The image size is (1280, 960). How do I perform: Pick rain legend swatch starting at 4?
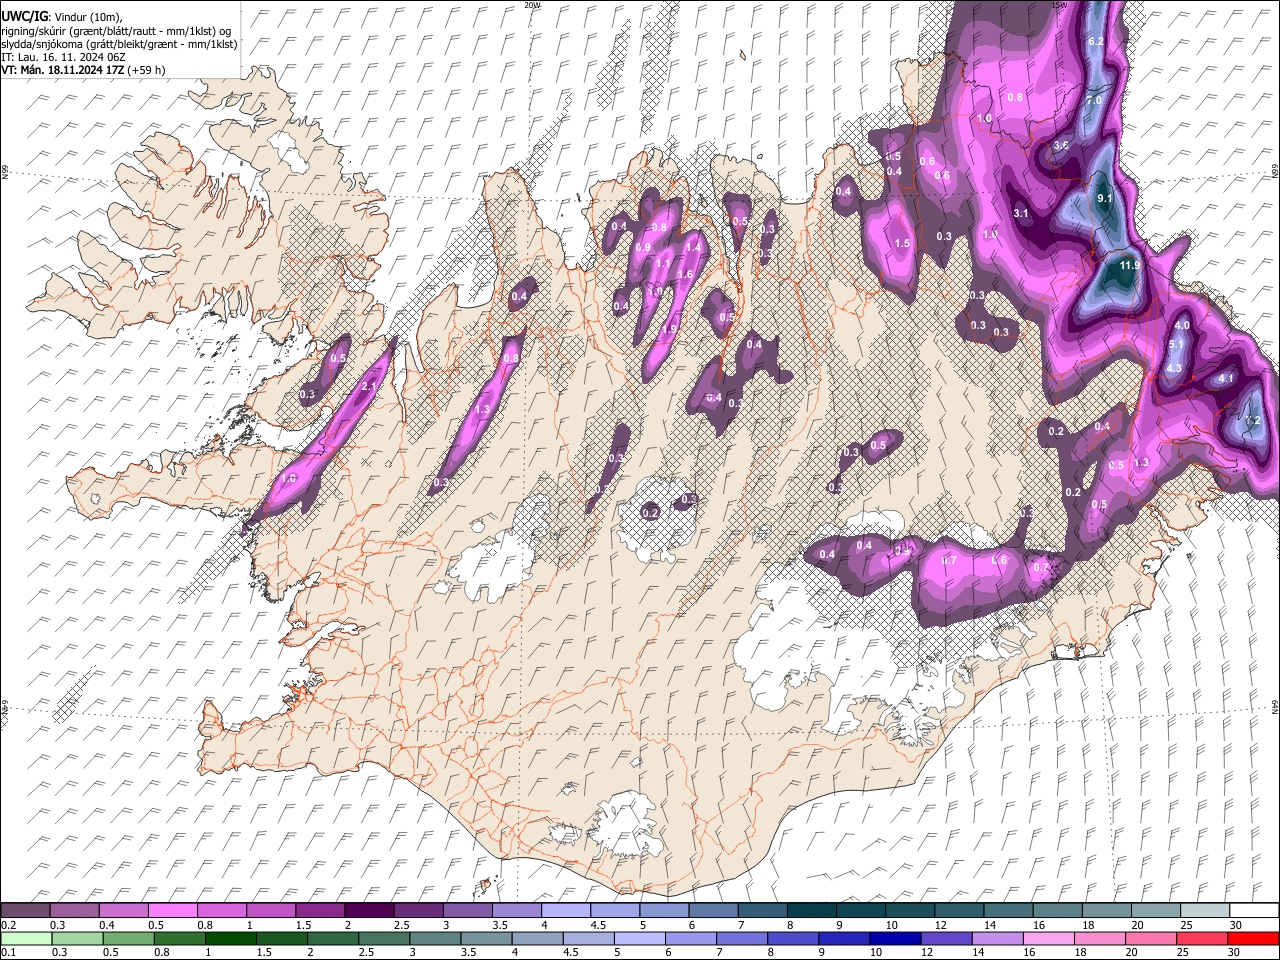(537, 939)
